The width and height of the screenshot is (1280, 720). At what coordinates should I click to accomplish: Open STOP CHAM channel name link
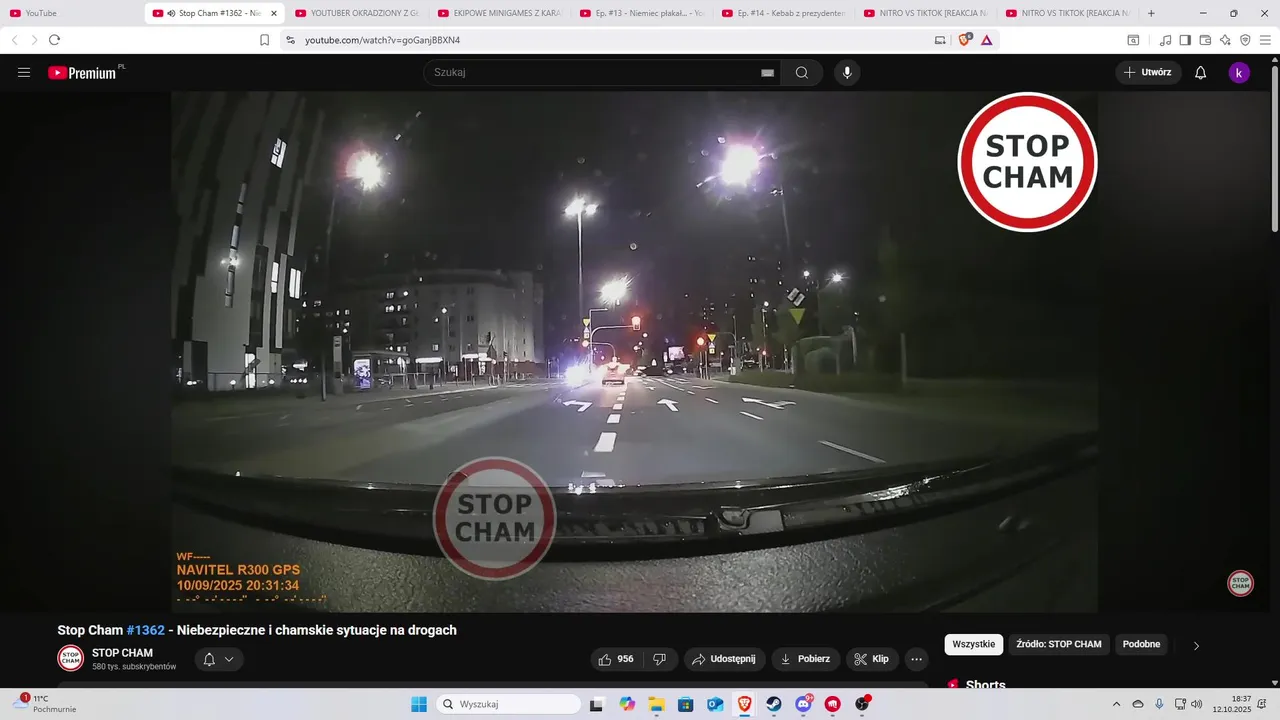pos(122,653)
